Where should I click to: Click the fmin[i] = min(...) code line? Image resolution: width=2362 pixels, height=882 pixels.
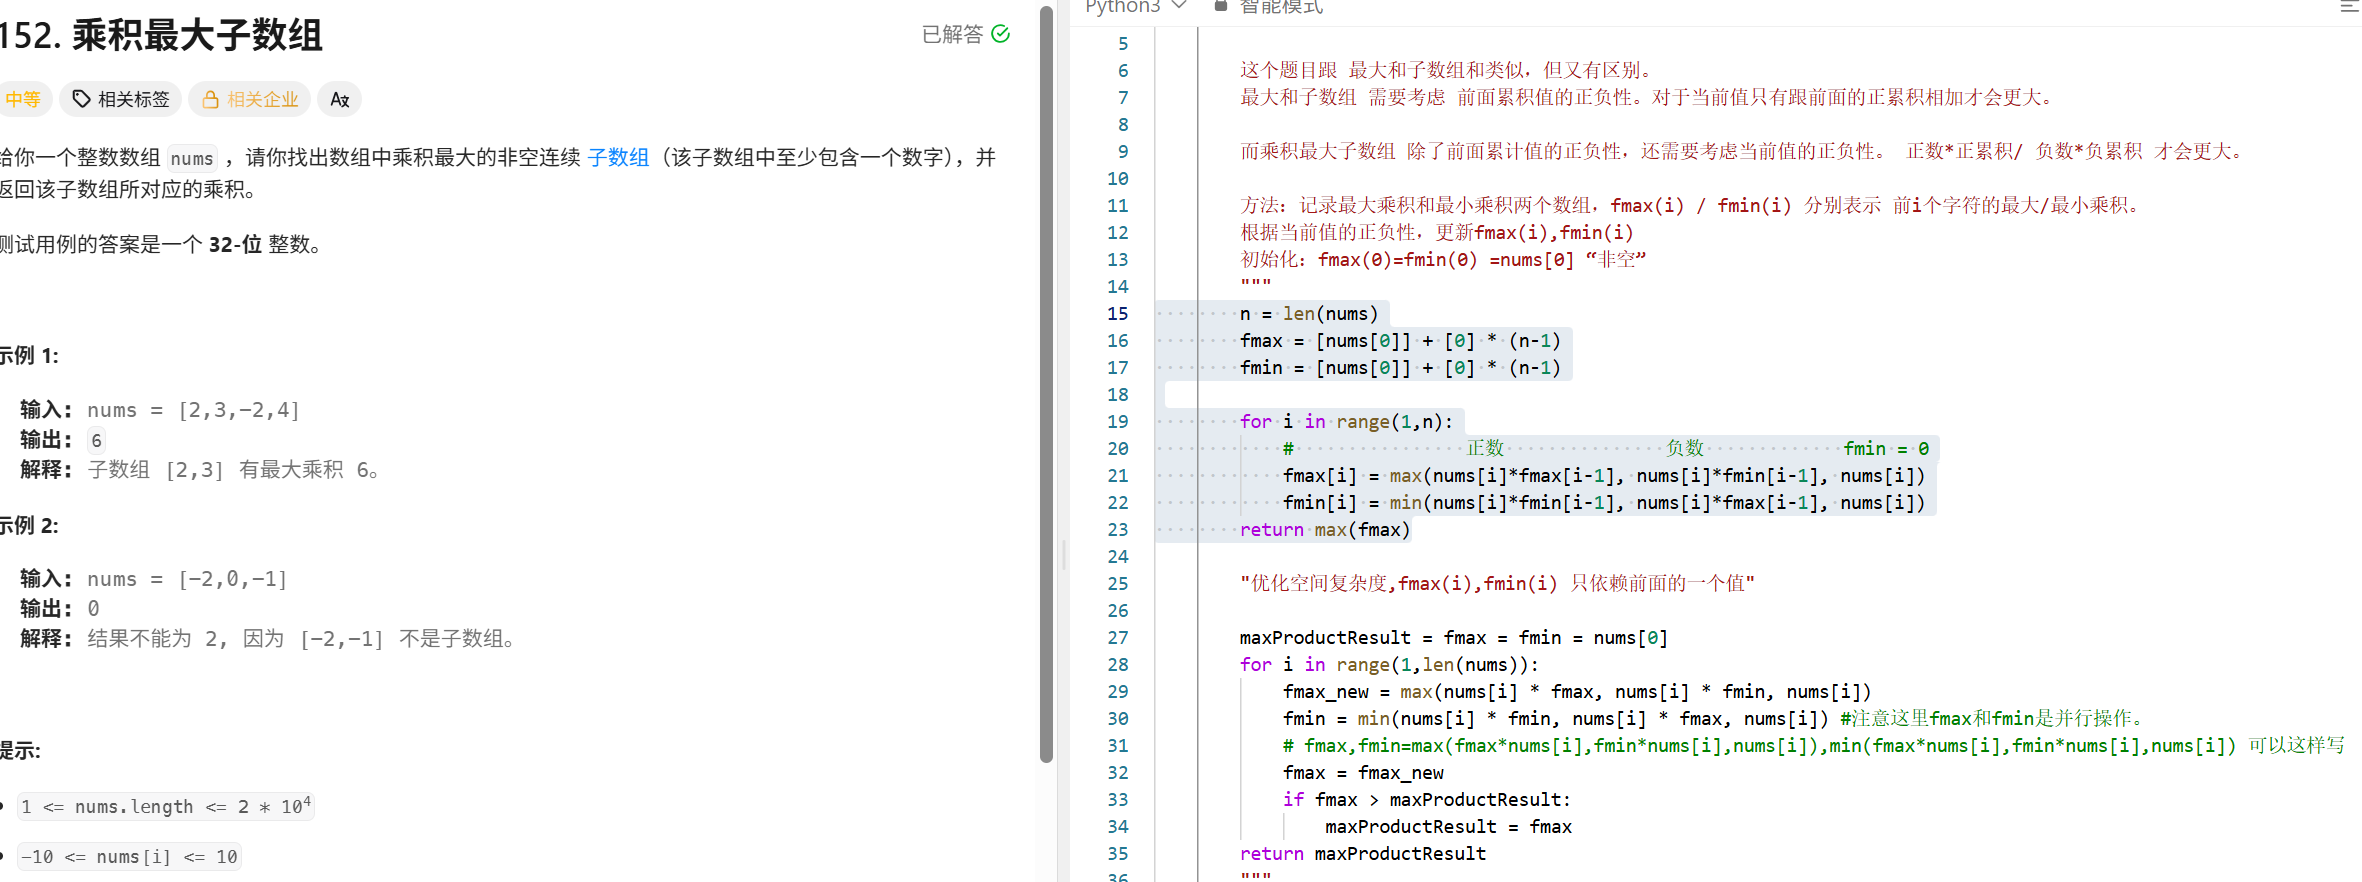(1604, 503)
